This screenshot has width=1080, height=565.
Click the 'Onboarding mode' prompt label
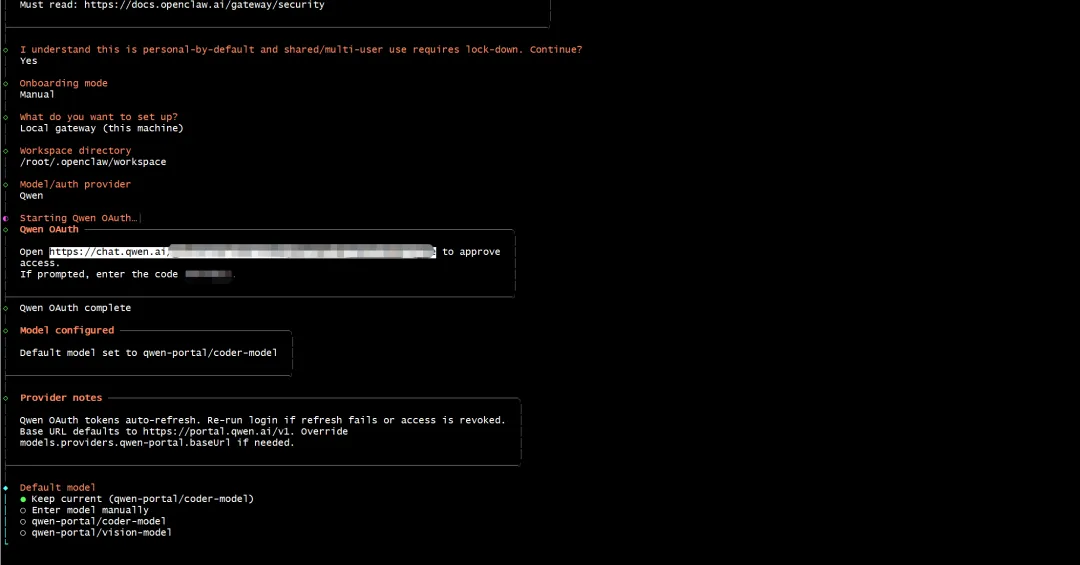point(63,83)
